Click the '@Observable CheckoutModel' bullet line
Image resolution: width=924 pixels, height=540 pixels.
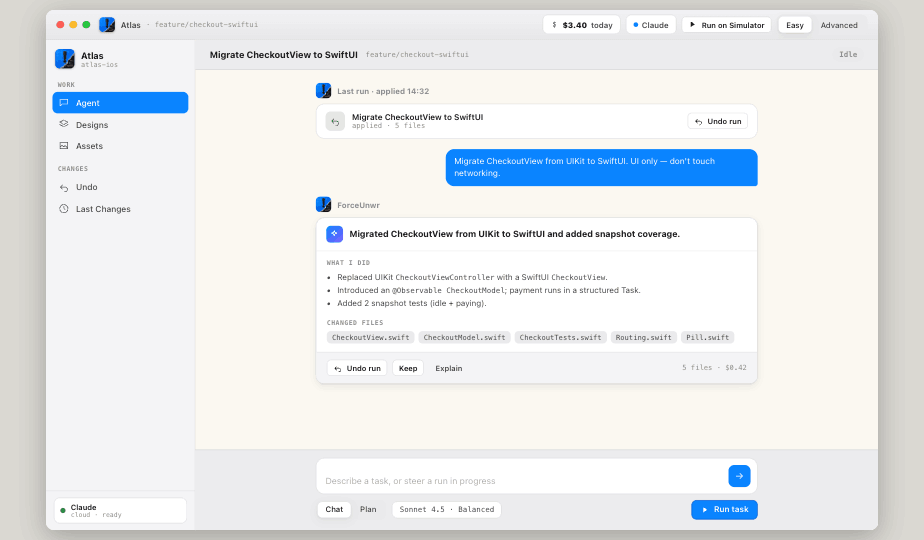tap(489, 290)
